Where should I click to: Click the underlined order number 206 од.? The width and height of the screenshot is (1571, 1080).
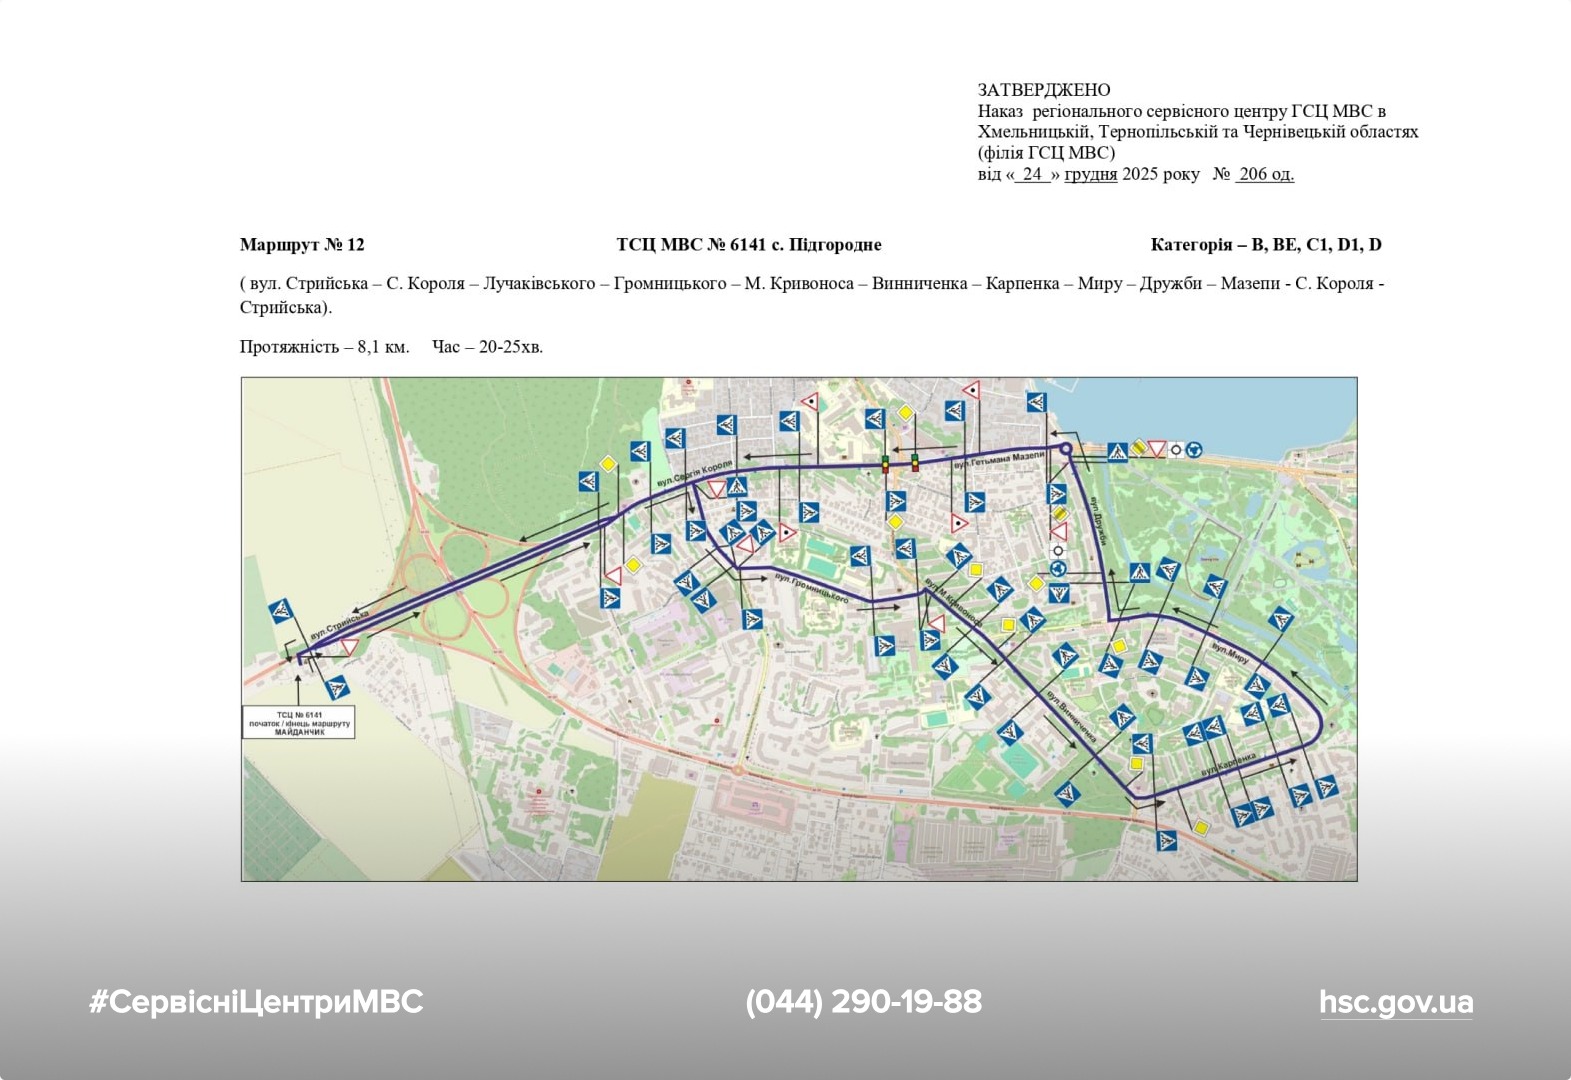coord(1265,174)
